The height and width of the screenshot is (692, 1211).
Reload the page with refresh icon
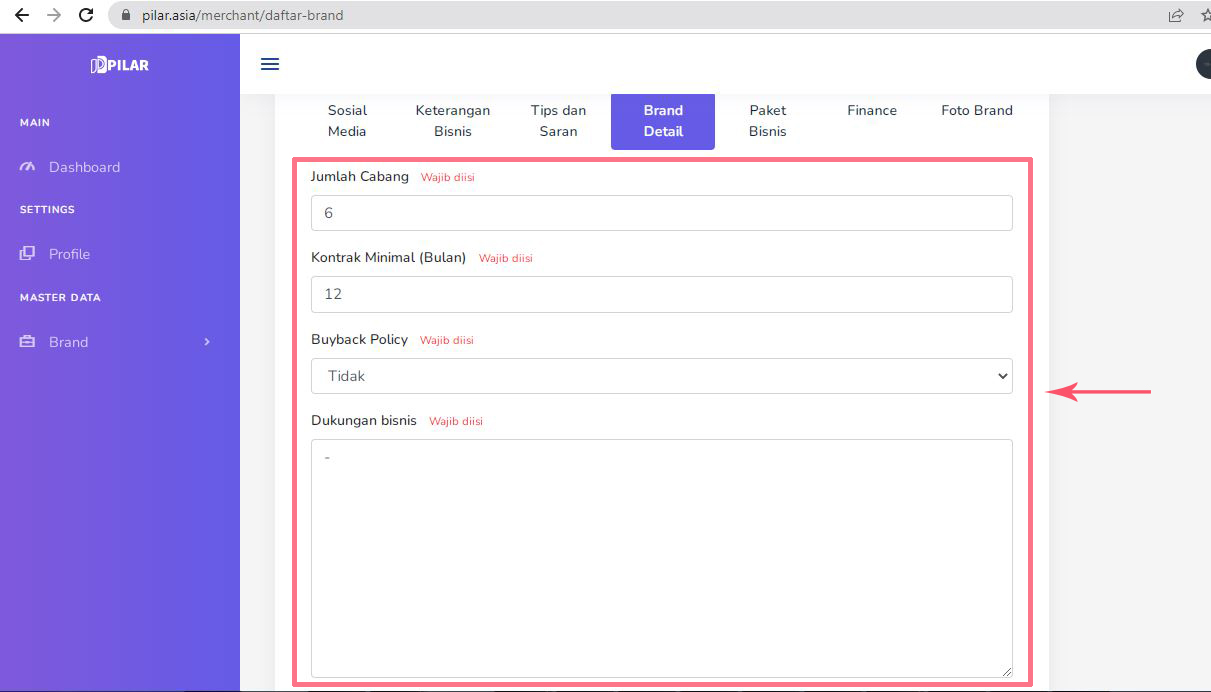86,15
